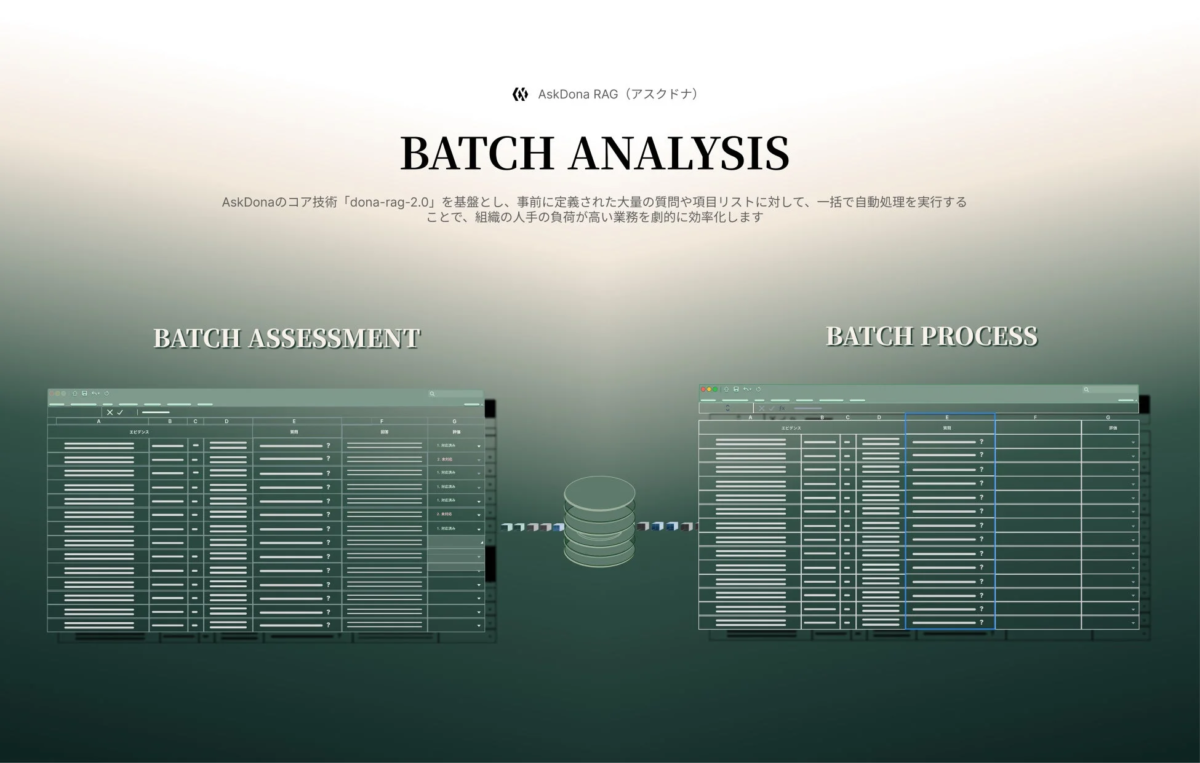Select the Home icon in BATCH PROCESS toolbar
The width and height of the screenshot is (1200, 763).
pyautogui.click(x=726, y=388)
